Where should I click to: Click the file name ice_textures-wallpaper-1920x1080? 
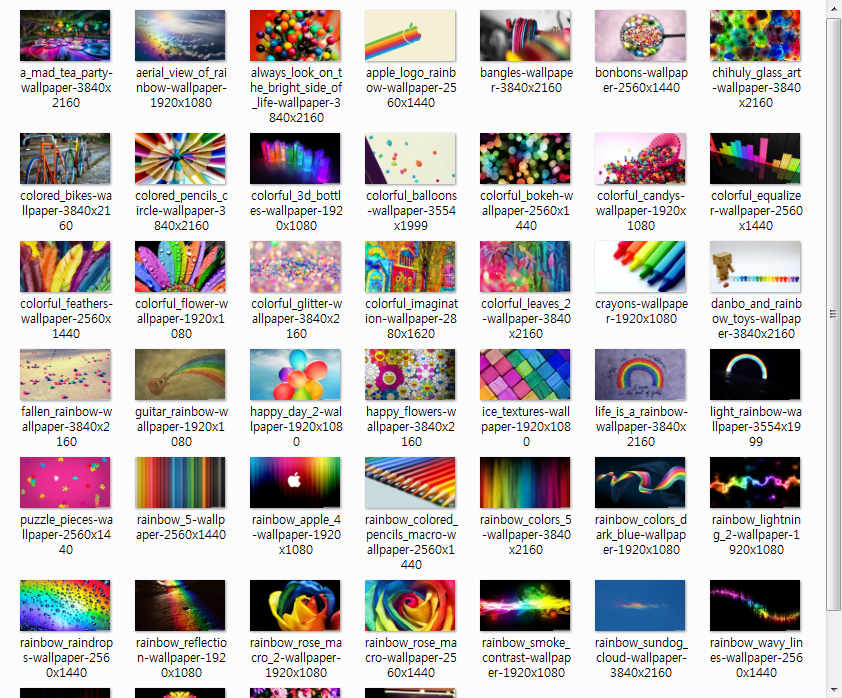point(526,426)
